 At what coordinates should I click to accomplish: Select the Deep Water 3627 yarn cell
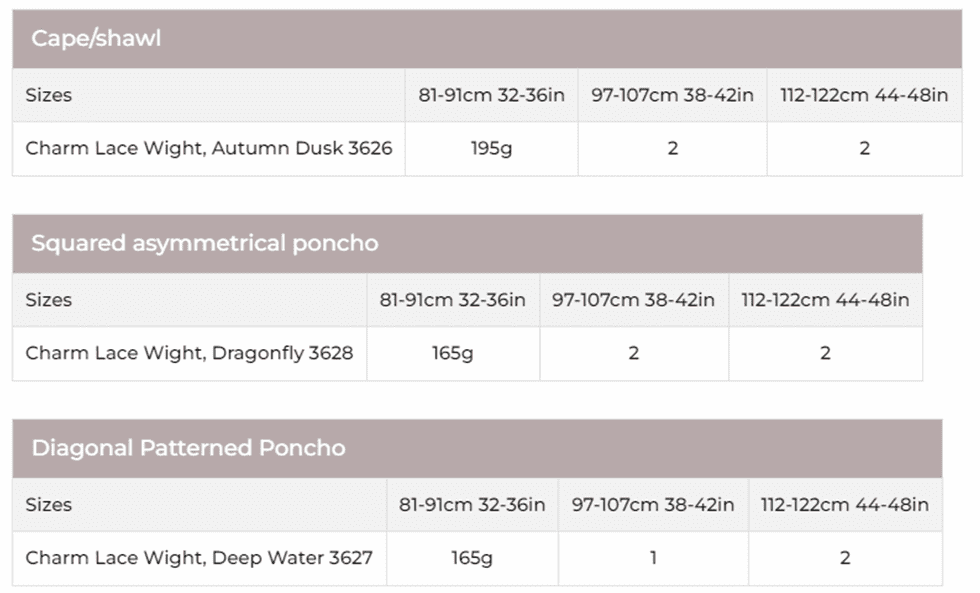coord(198,557)
